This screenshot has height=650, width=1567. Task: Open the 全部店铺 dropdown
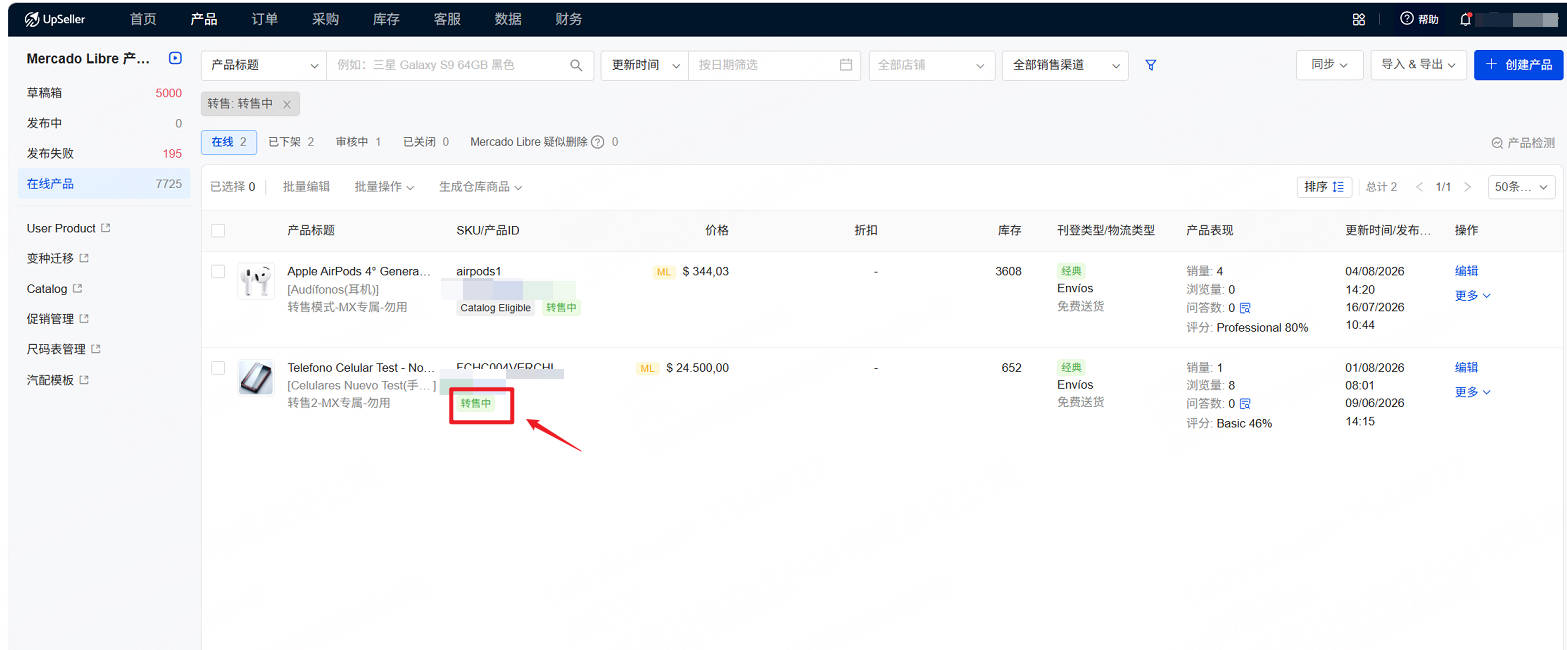[932, 65]
